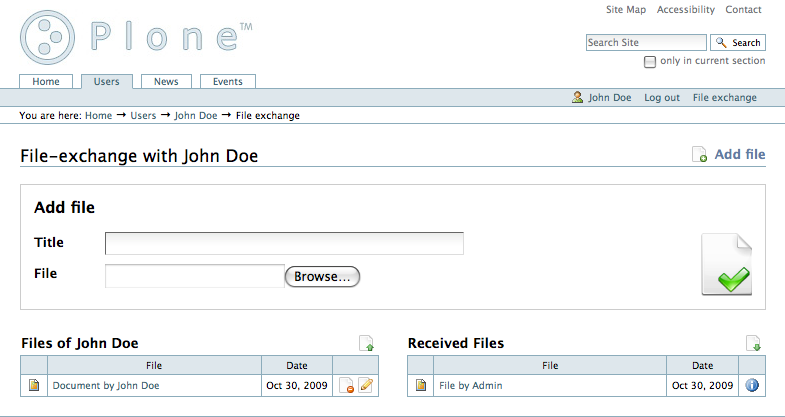This screenshot has height=417, width=785.
Task: Focus the Title input field
Action: point(284,243)
